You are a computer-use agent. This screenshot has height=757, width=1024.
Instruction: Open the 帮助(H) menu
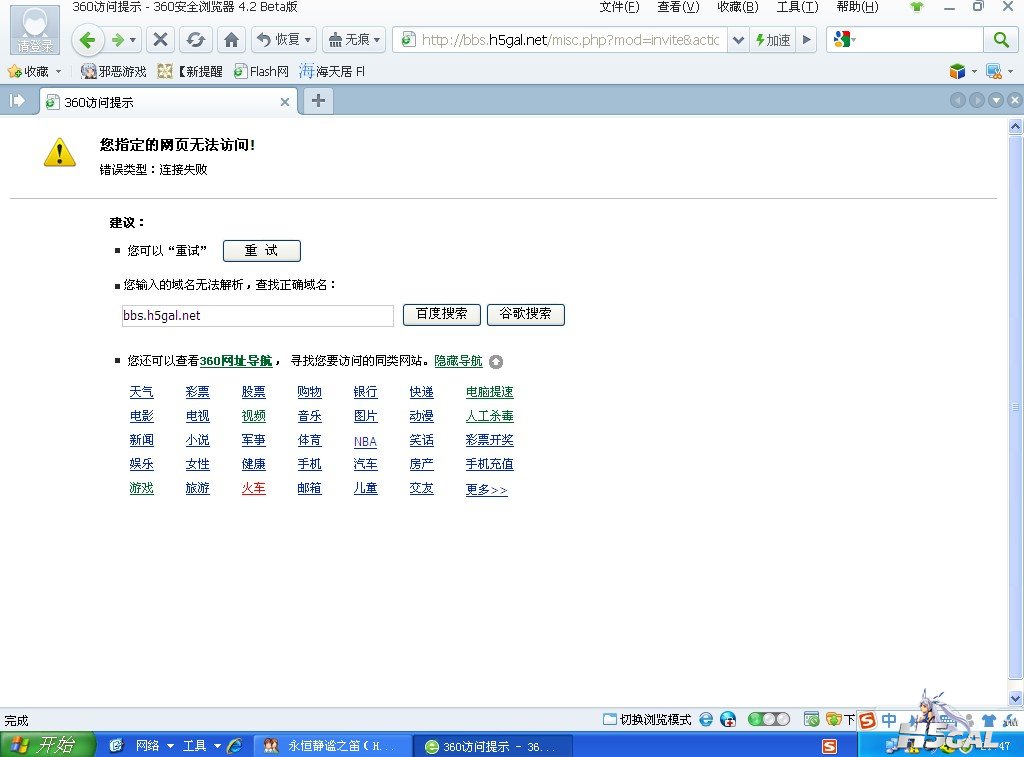point(857,7)
